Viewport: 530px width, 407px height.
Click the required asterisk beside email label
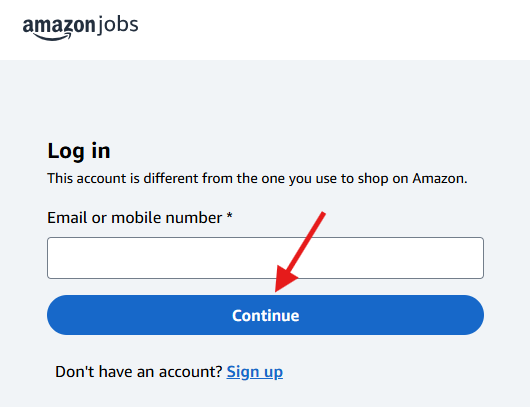pyautogui.click(x=230, y=215)
